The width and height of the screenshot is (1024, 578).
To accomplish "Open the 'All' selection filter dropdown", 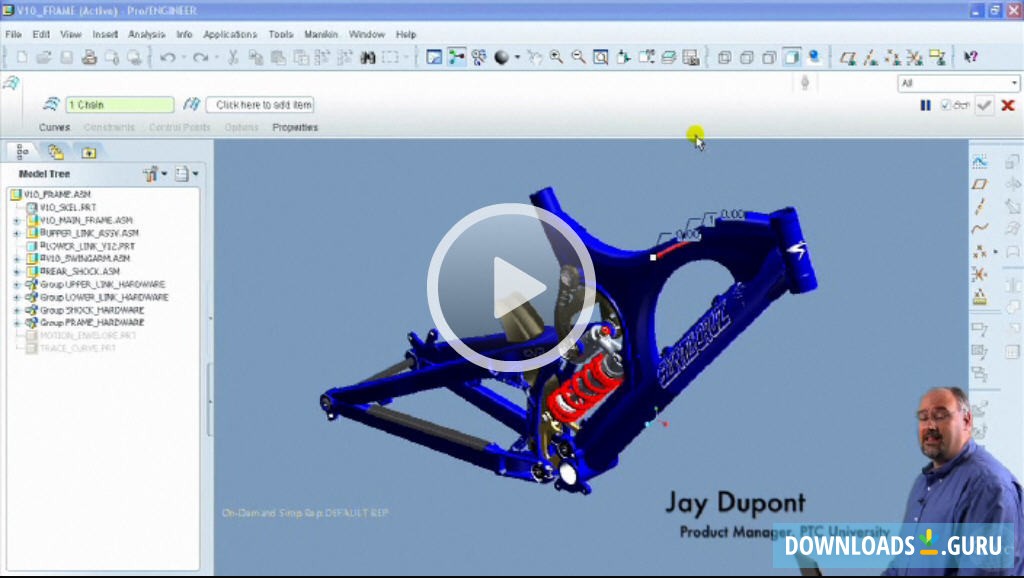I will click(958, 83).
